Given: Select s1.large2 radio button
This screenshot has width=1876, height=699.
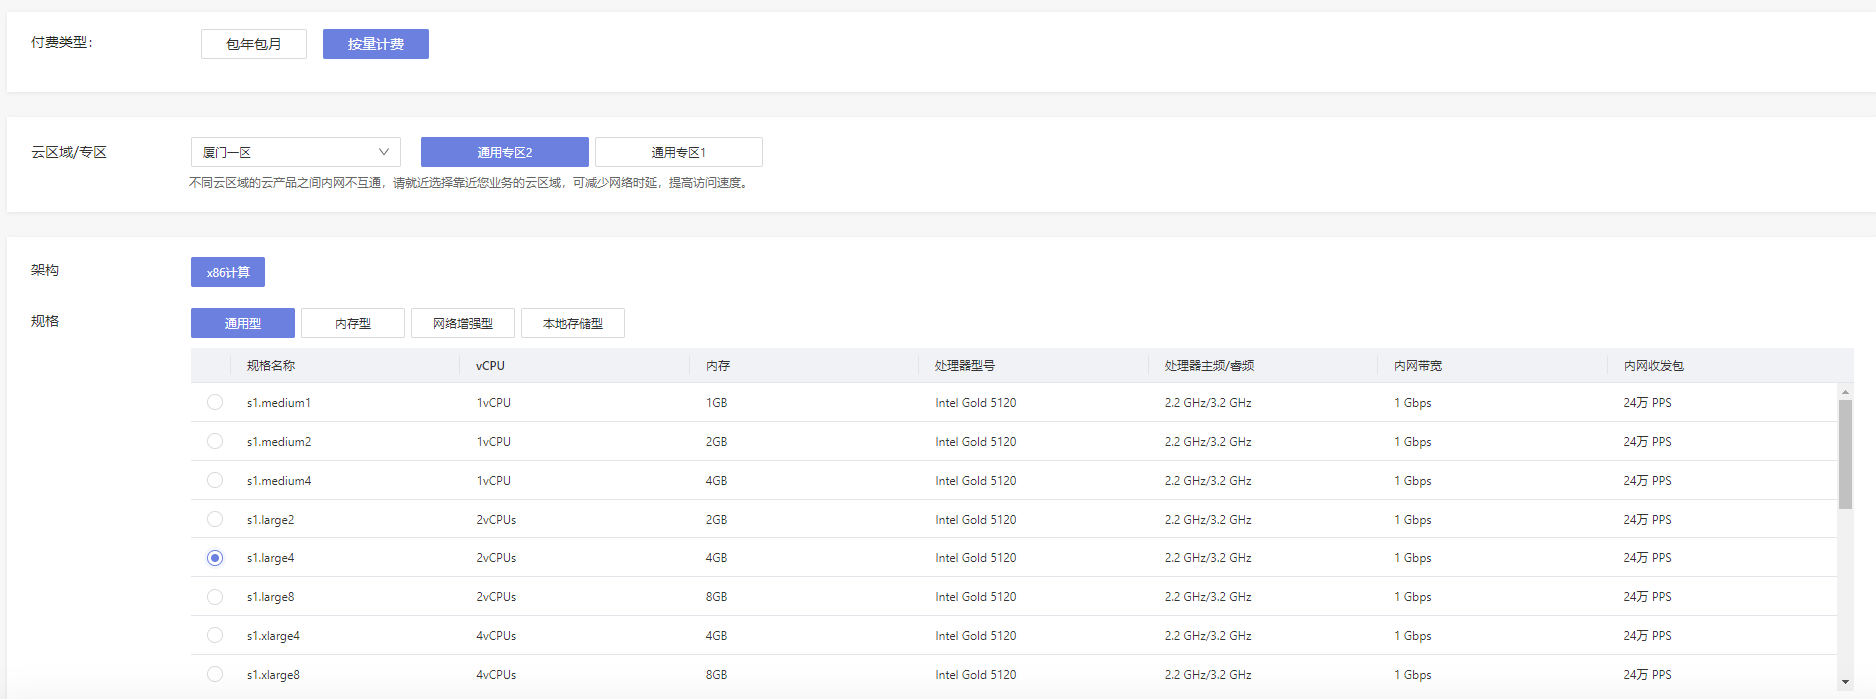Looking at the screenshot, I should point(215,519).
